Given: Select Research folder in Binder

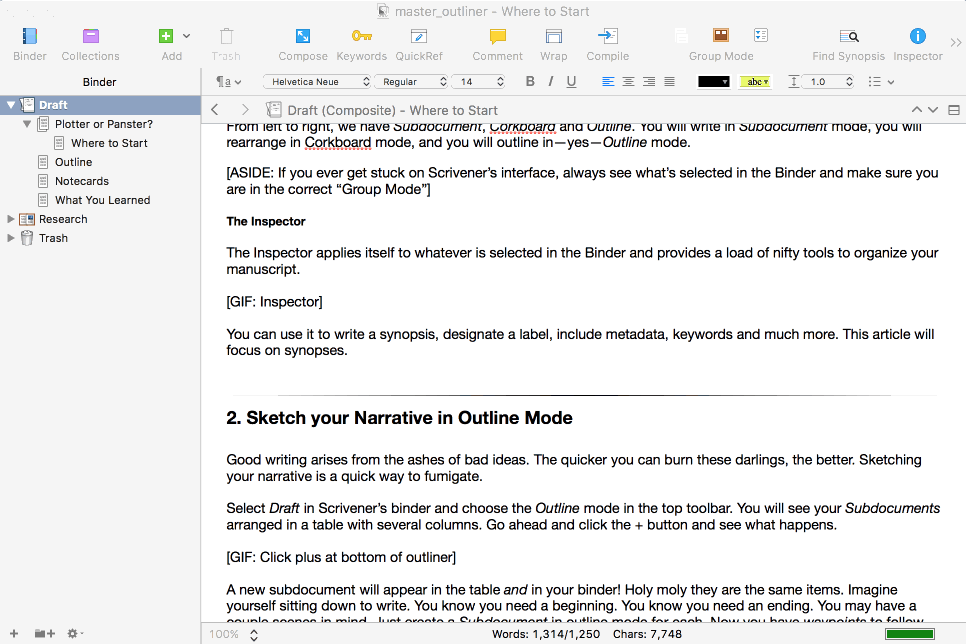Looking at the screenshot, I should tap(63, 219).
